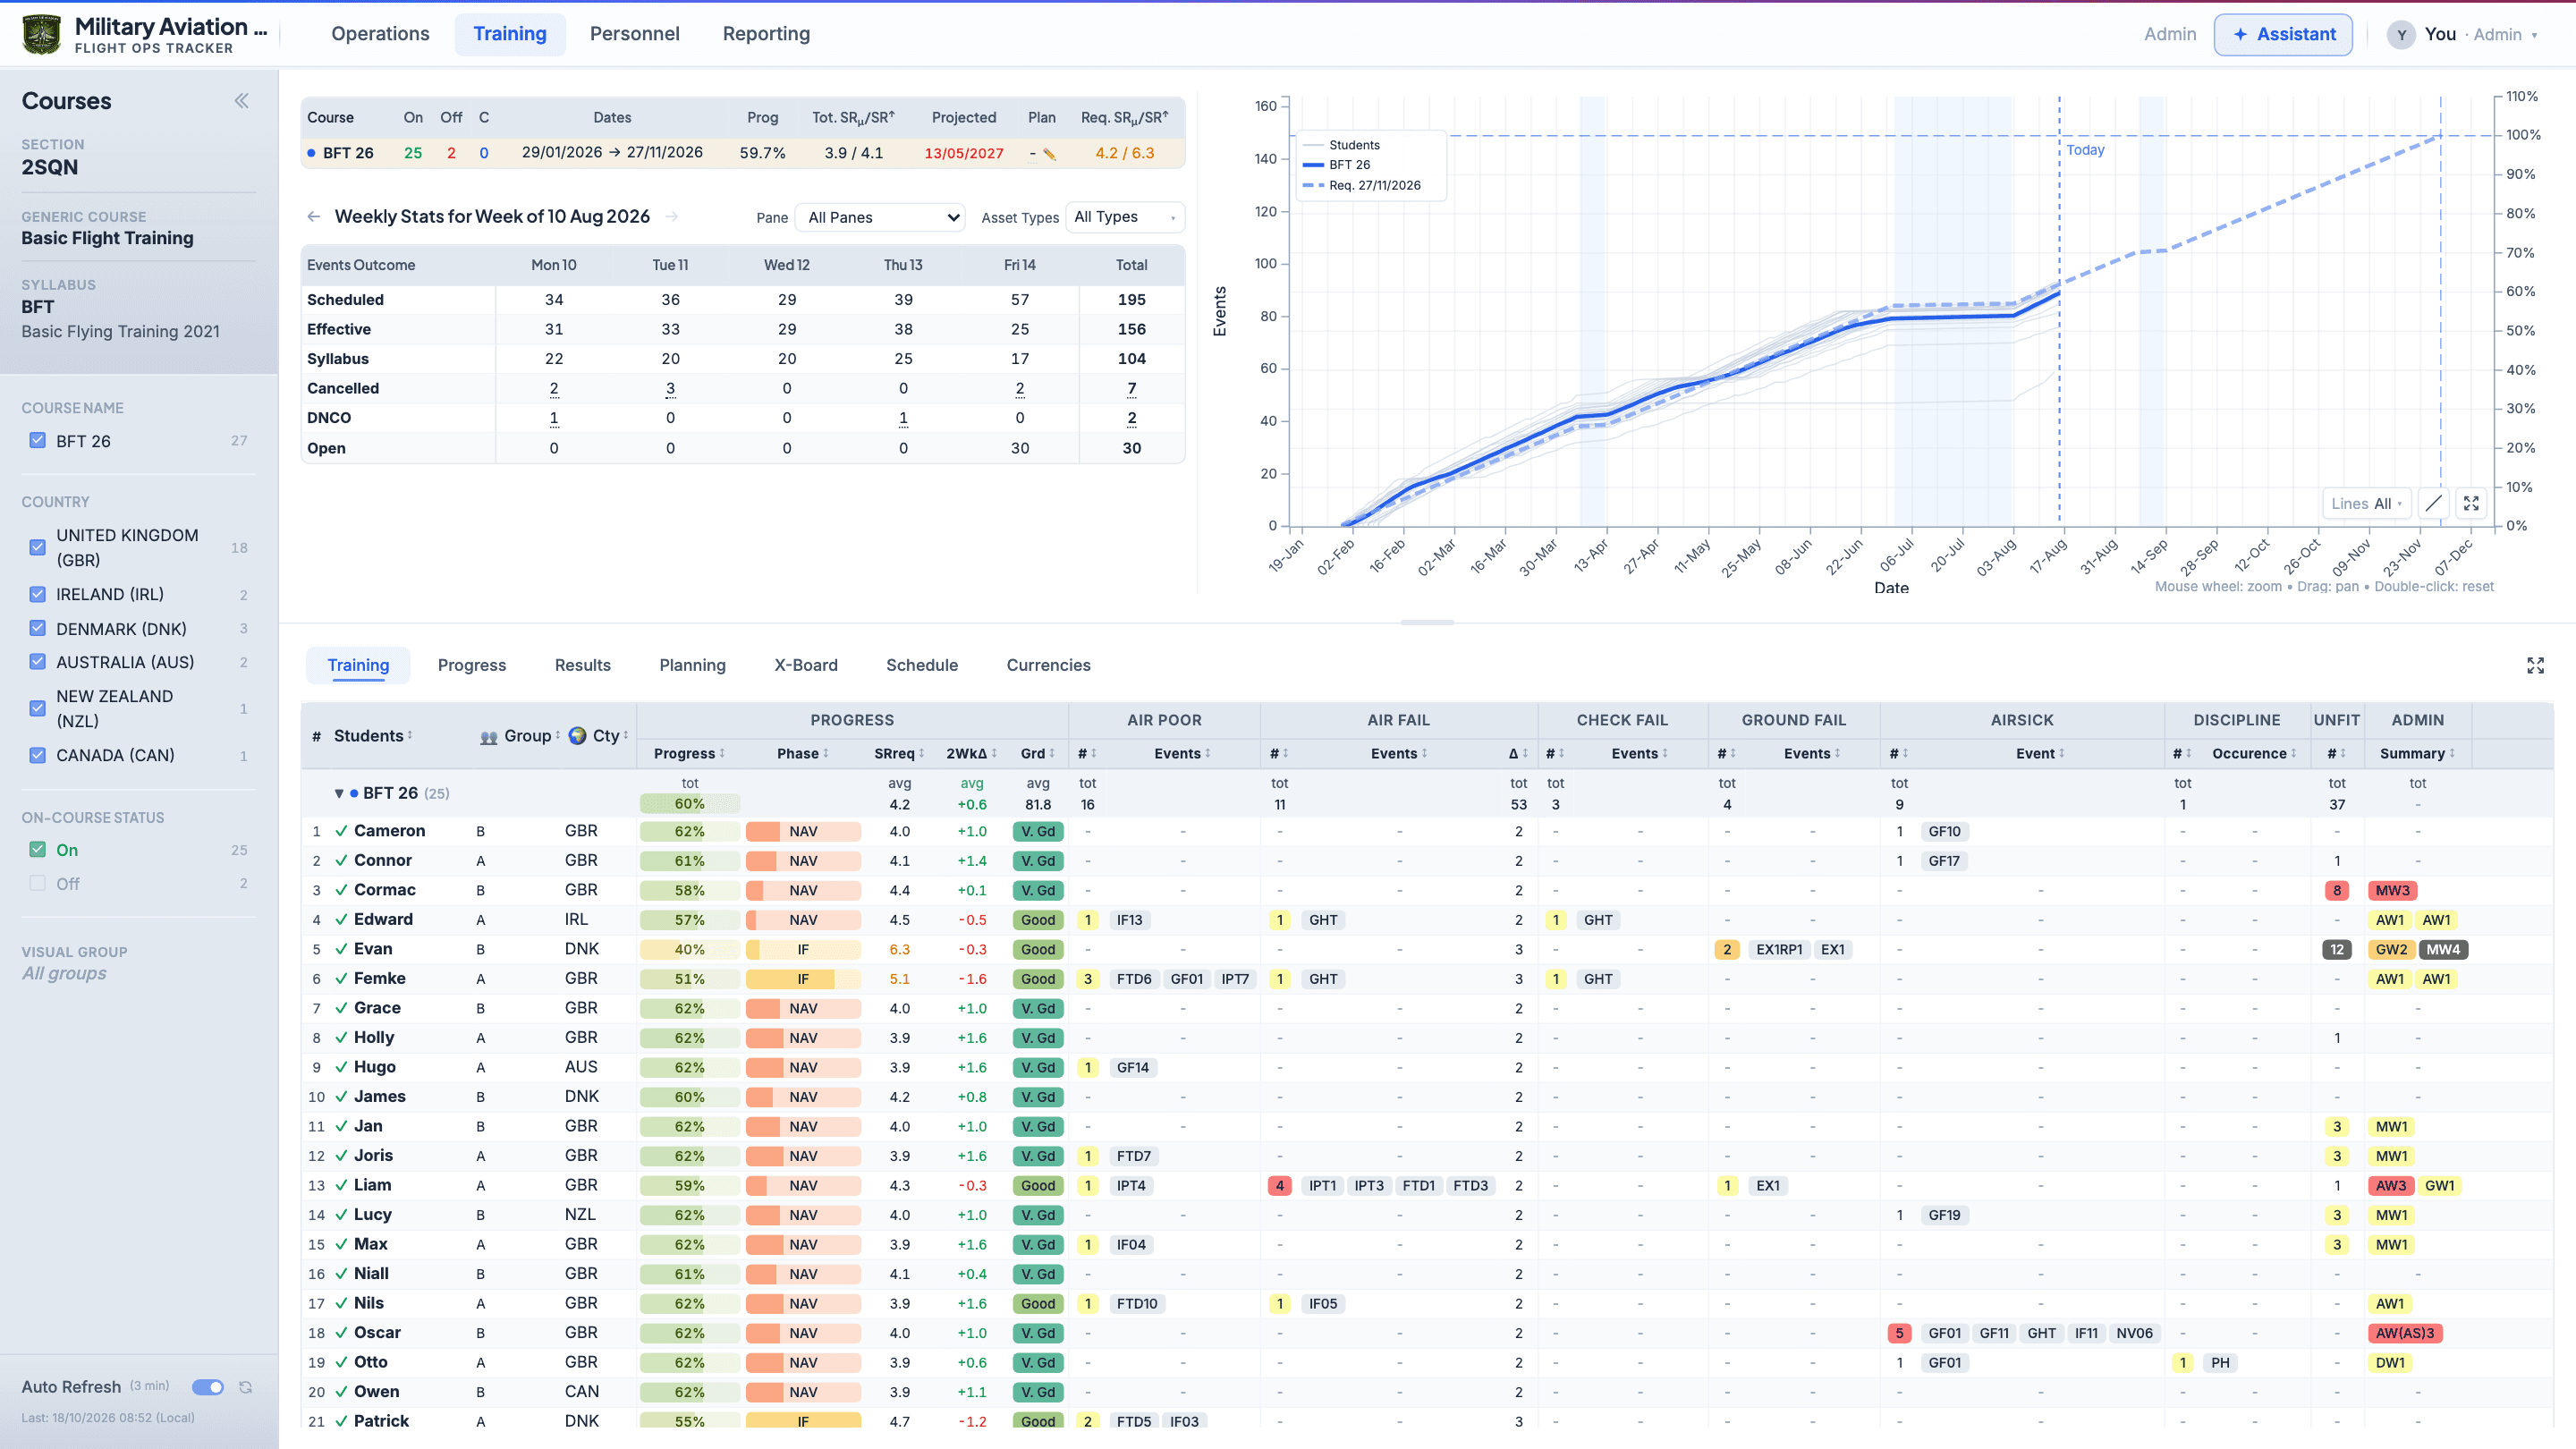Screen dimensions: 2576x1449
Task: Click the user avatar Y icon
Action: (x=2401, y=34)
